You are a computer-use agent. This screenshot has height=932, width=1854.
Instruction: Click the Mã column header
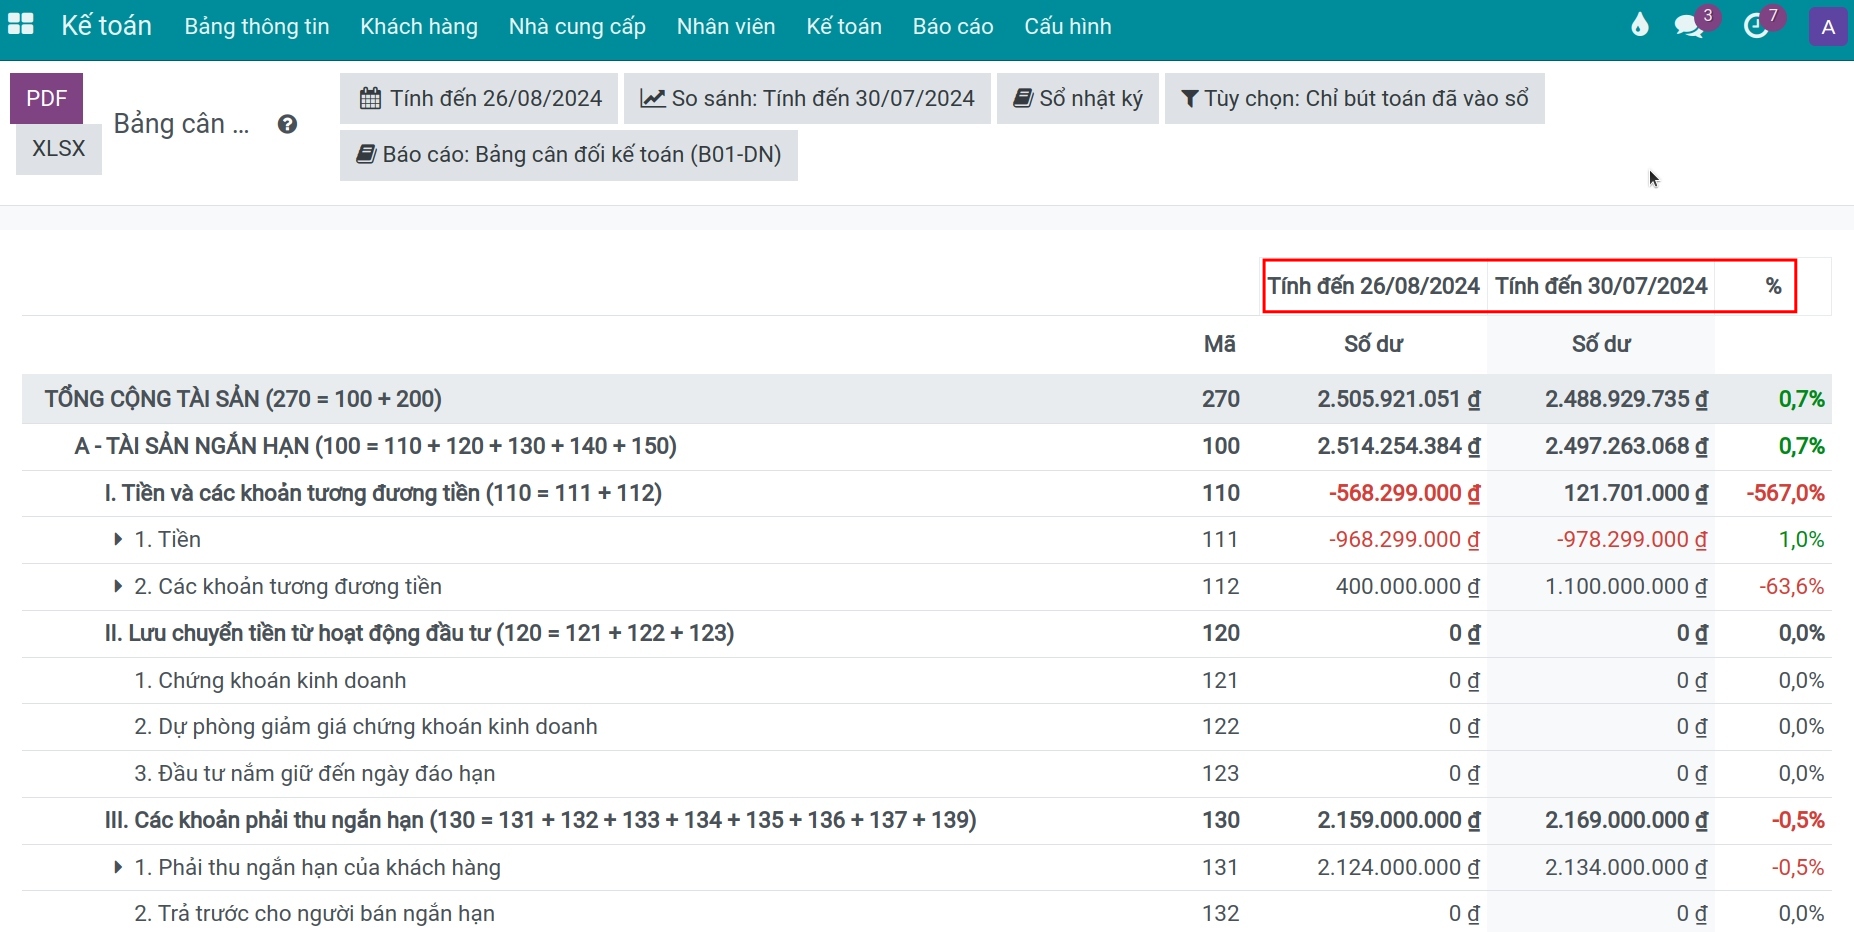coord(1220,345)
